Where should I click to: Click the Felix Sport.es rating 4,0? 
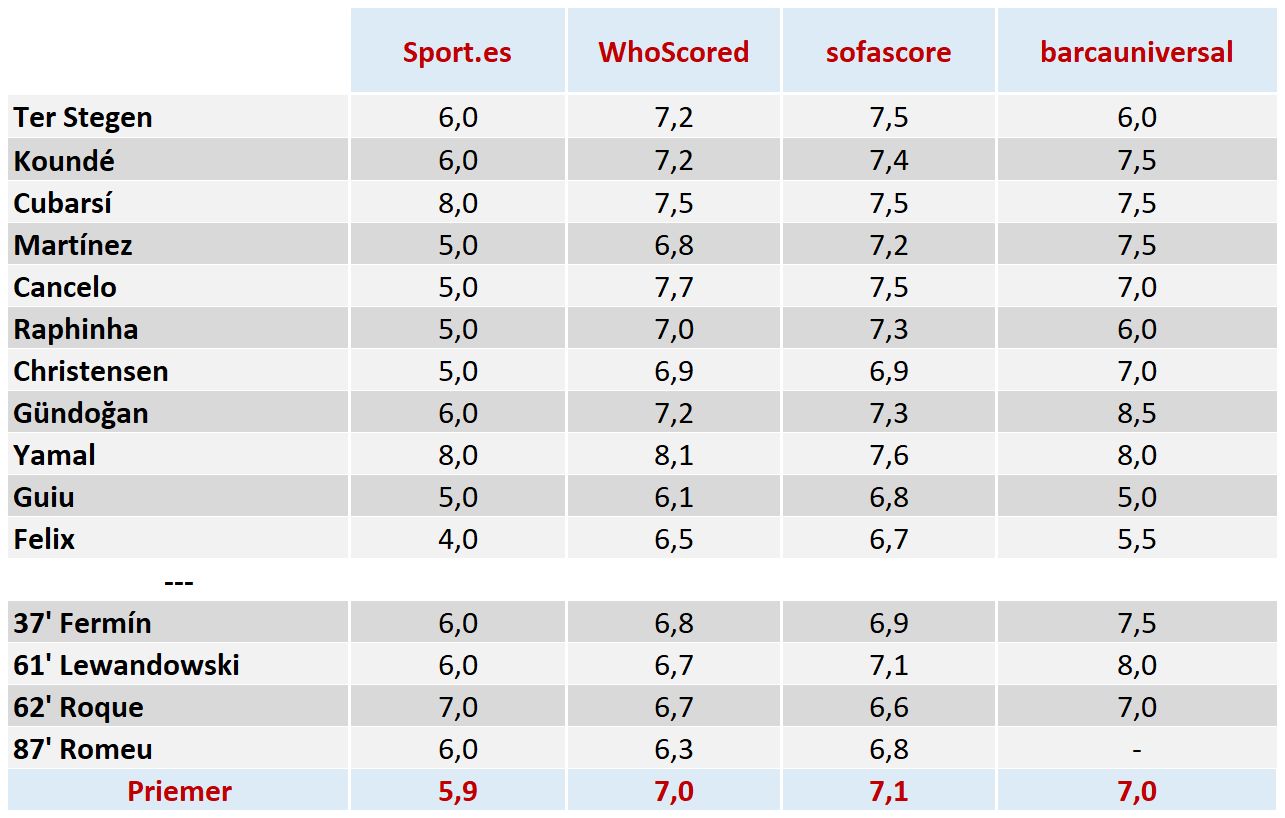click(x=458, y=539)
